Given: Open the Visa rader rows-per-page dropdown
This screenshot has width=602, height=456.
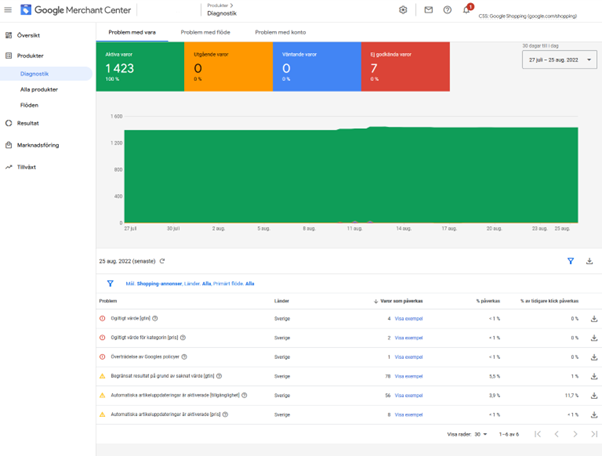Looking at the screenshot, I should (481, 434).
